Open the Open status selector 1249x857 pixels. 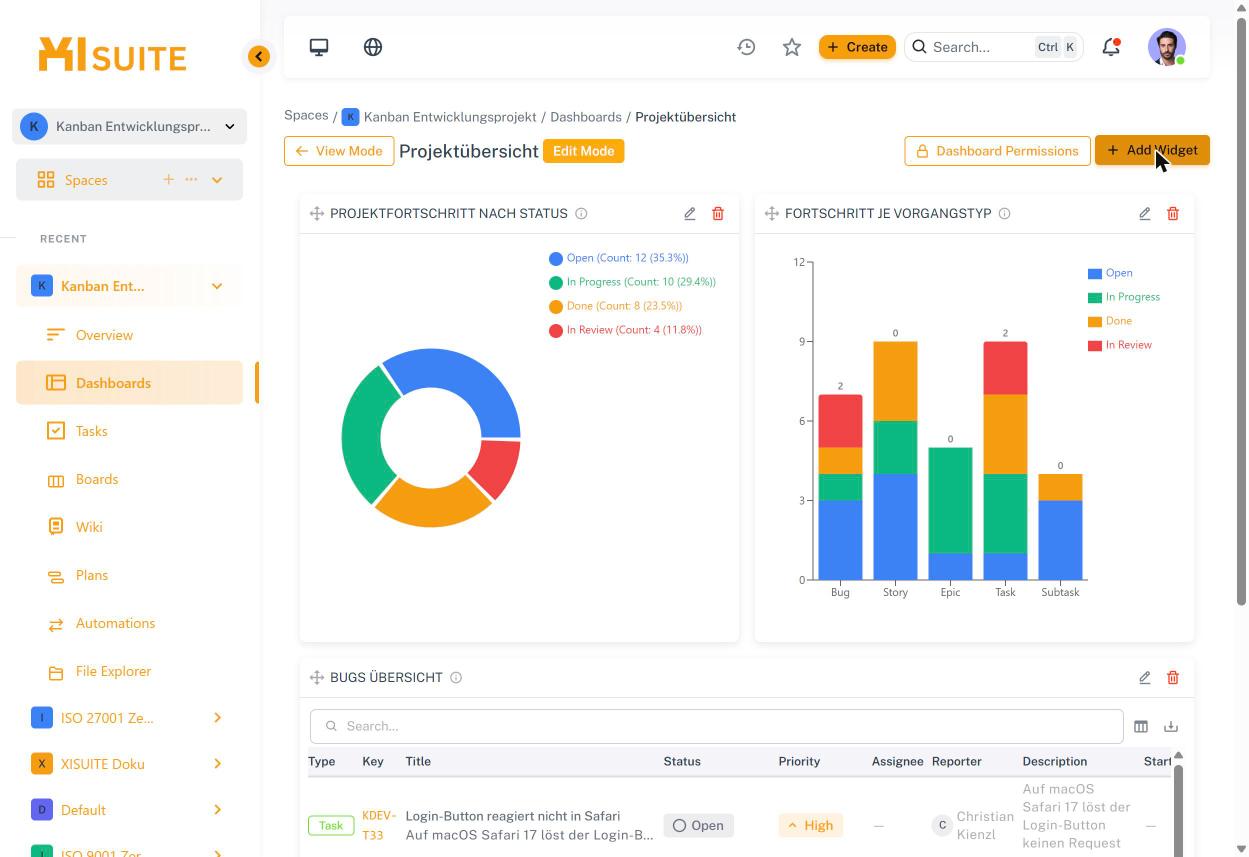(698, 825)
